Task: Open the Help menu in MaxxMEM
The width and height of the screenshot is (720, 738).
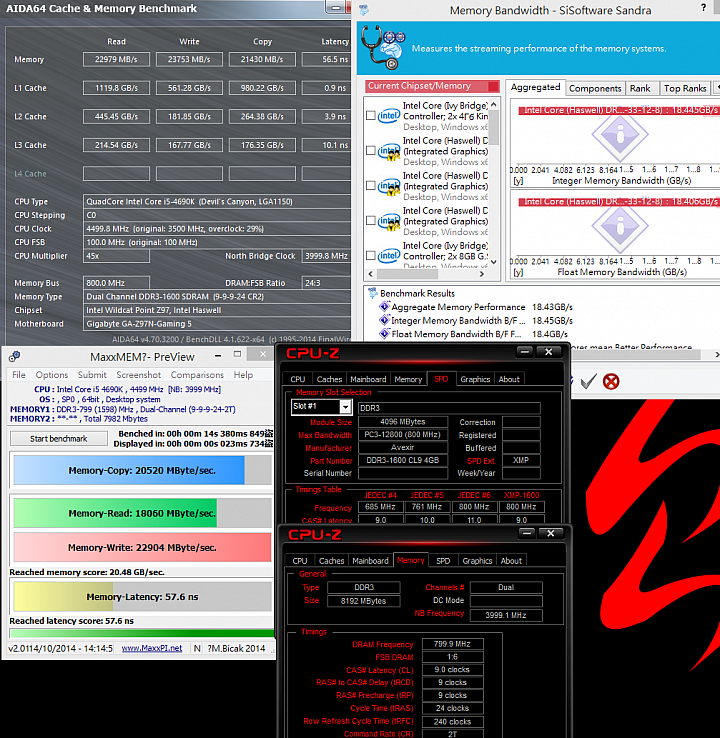Action: click(243, 375)
